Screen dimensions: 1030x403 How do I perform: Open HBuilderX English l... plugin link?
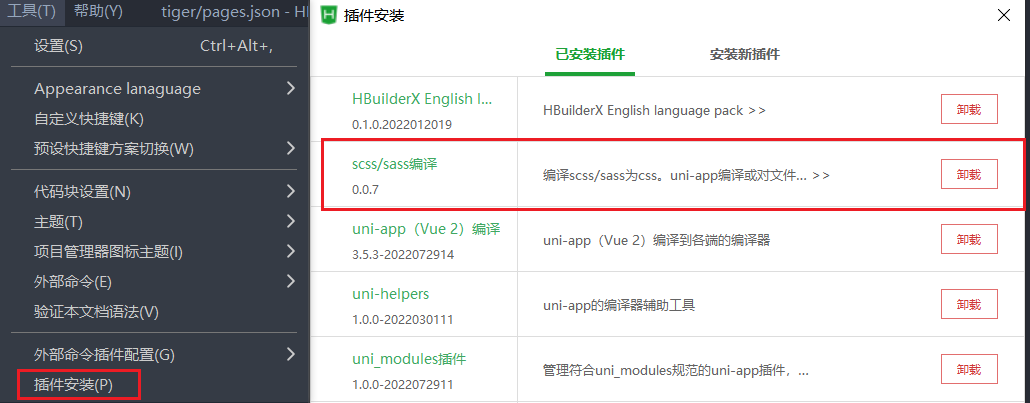(x=422, y=99)
